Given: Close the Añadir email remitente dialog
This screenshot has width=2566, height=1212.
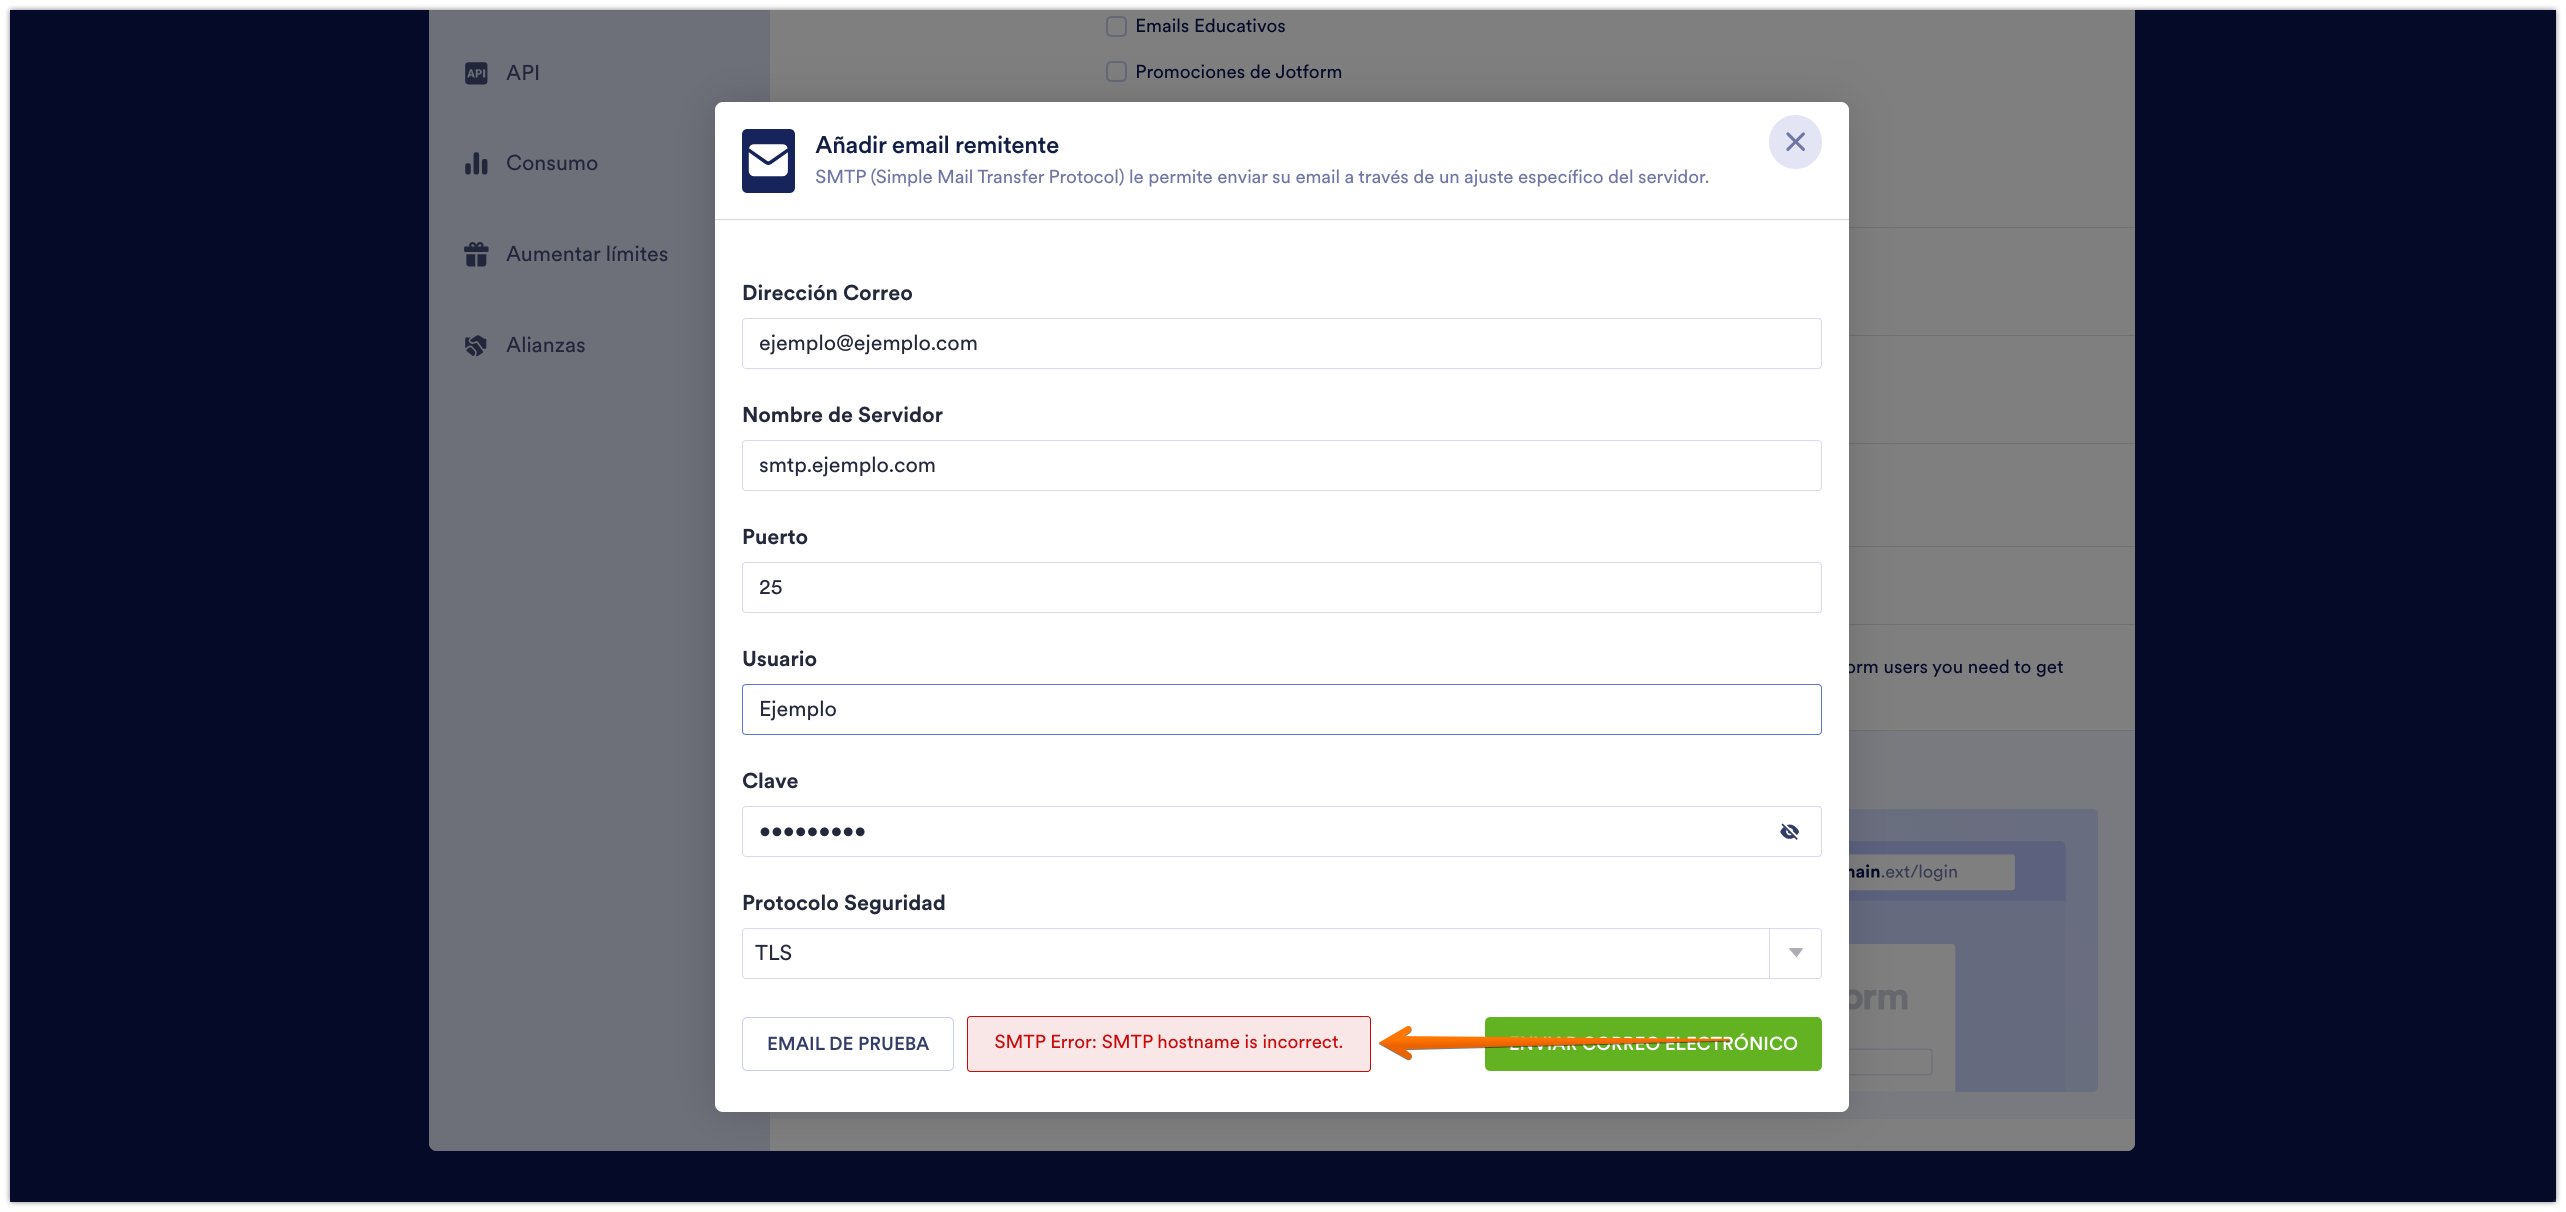Looking at the screenshot, I should [1794, 142].
